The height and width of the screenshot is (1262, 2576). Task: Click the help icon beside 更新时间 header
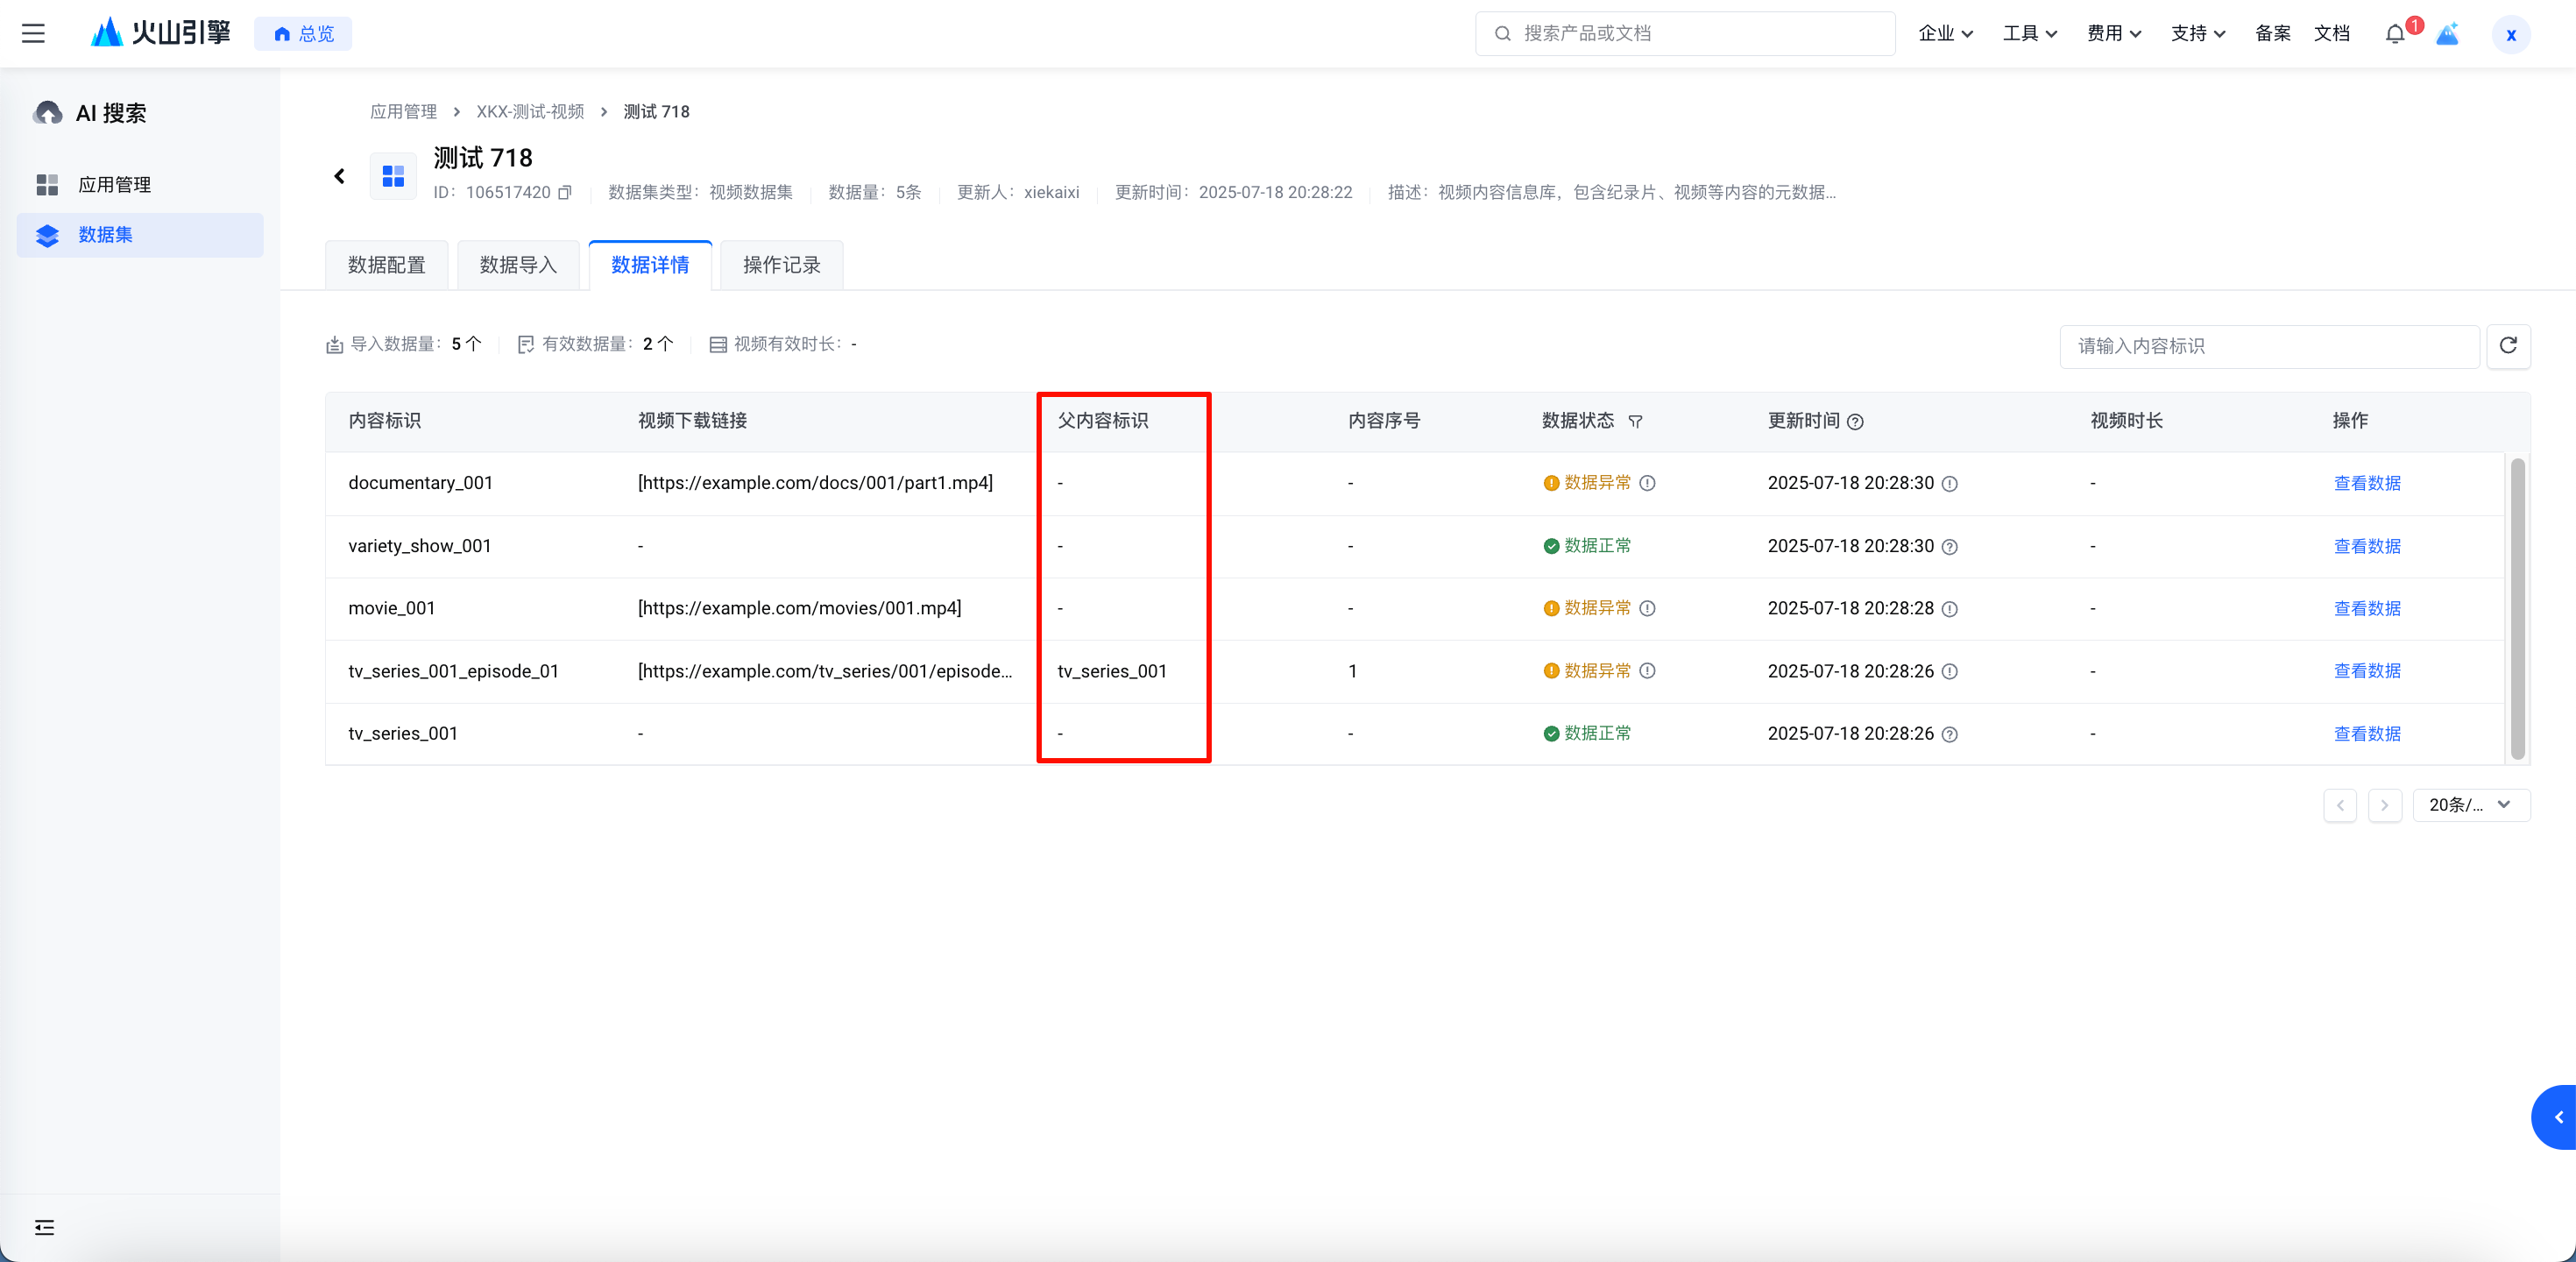(1855, 422)
